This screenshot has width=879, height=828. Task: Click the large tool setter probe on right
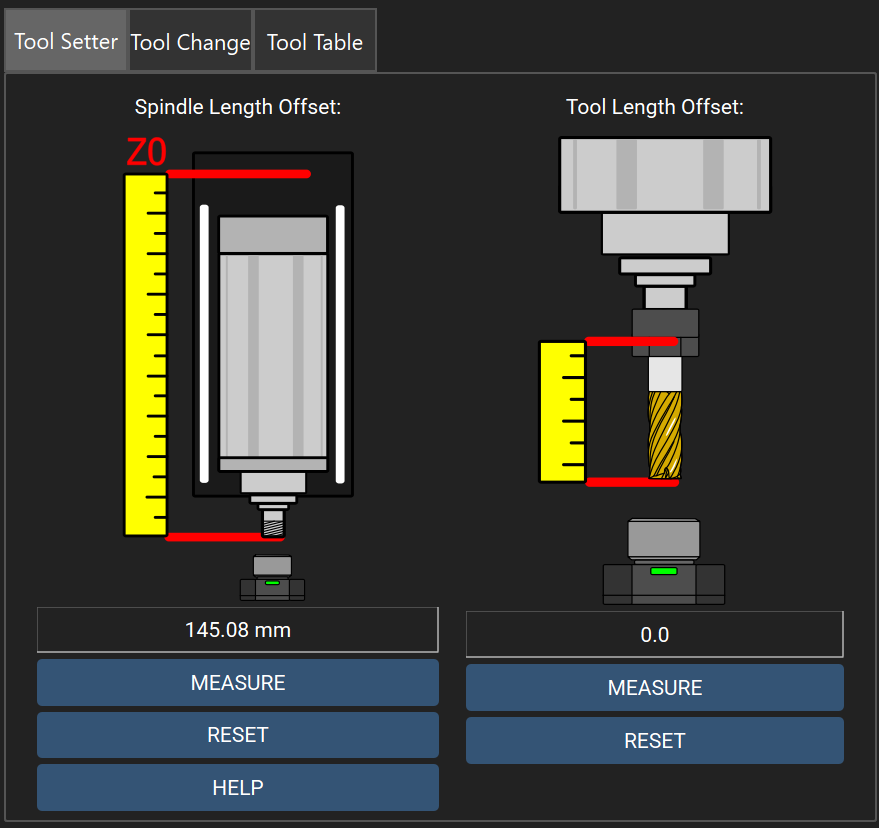click(x=664, y=561)
